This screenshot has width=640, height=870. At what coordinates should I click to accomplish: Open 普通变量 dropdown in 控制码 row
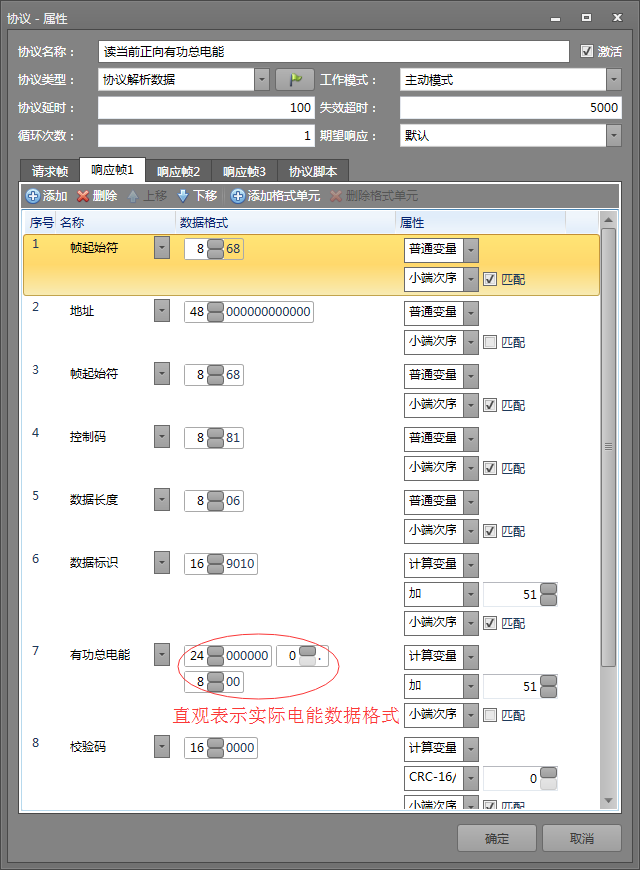[471, 439]
